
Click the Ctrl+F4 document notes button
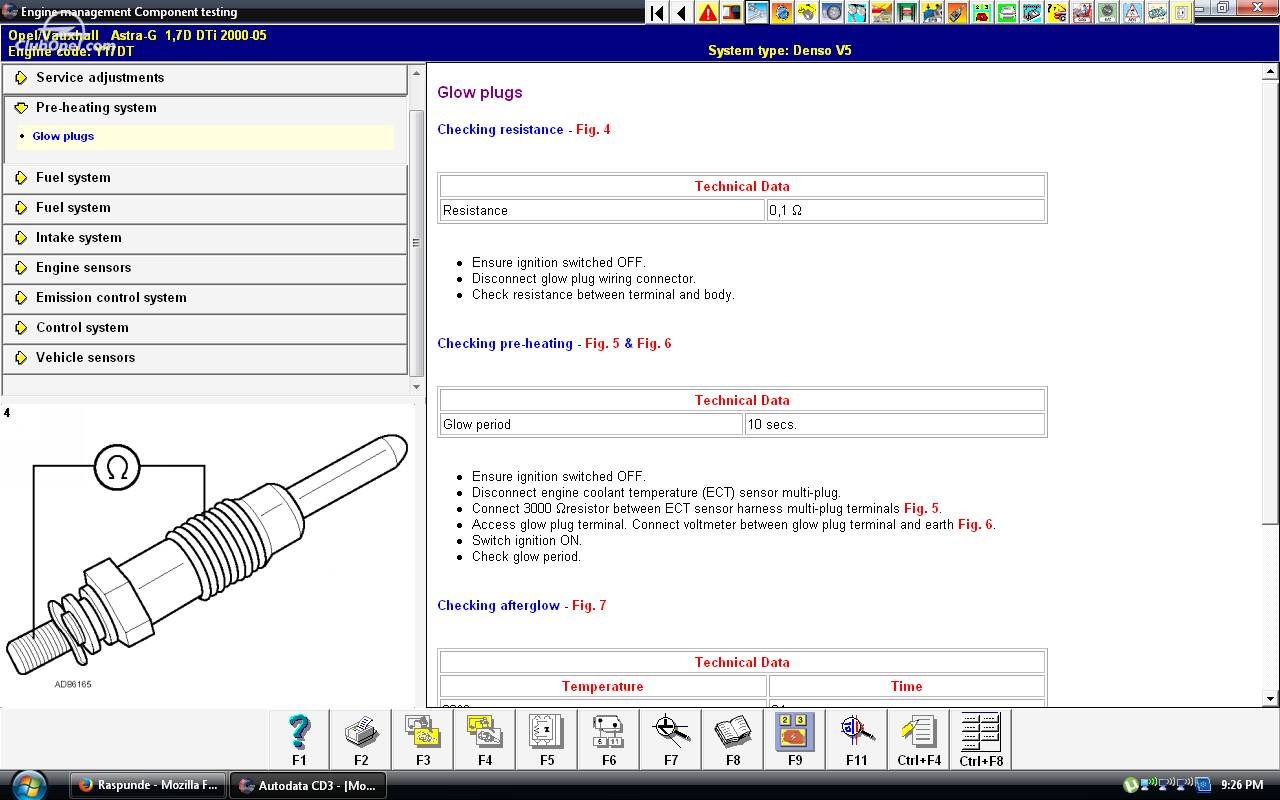919,740
